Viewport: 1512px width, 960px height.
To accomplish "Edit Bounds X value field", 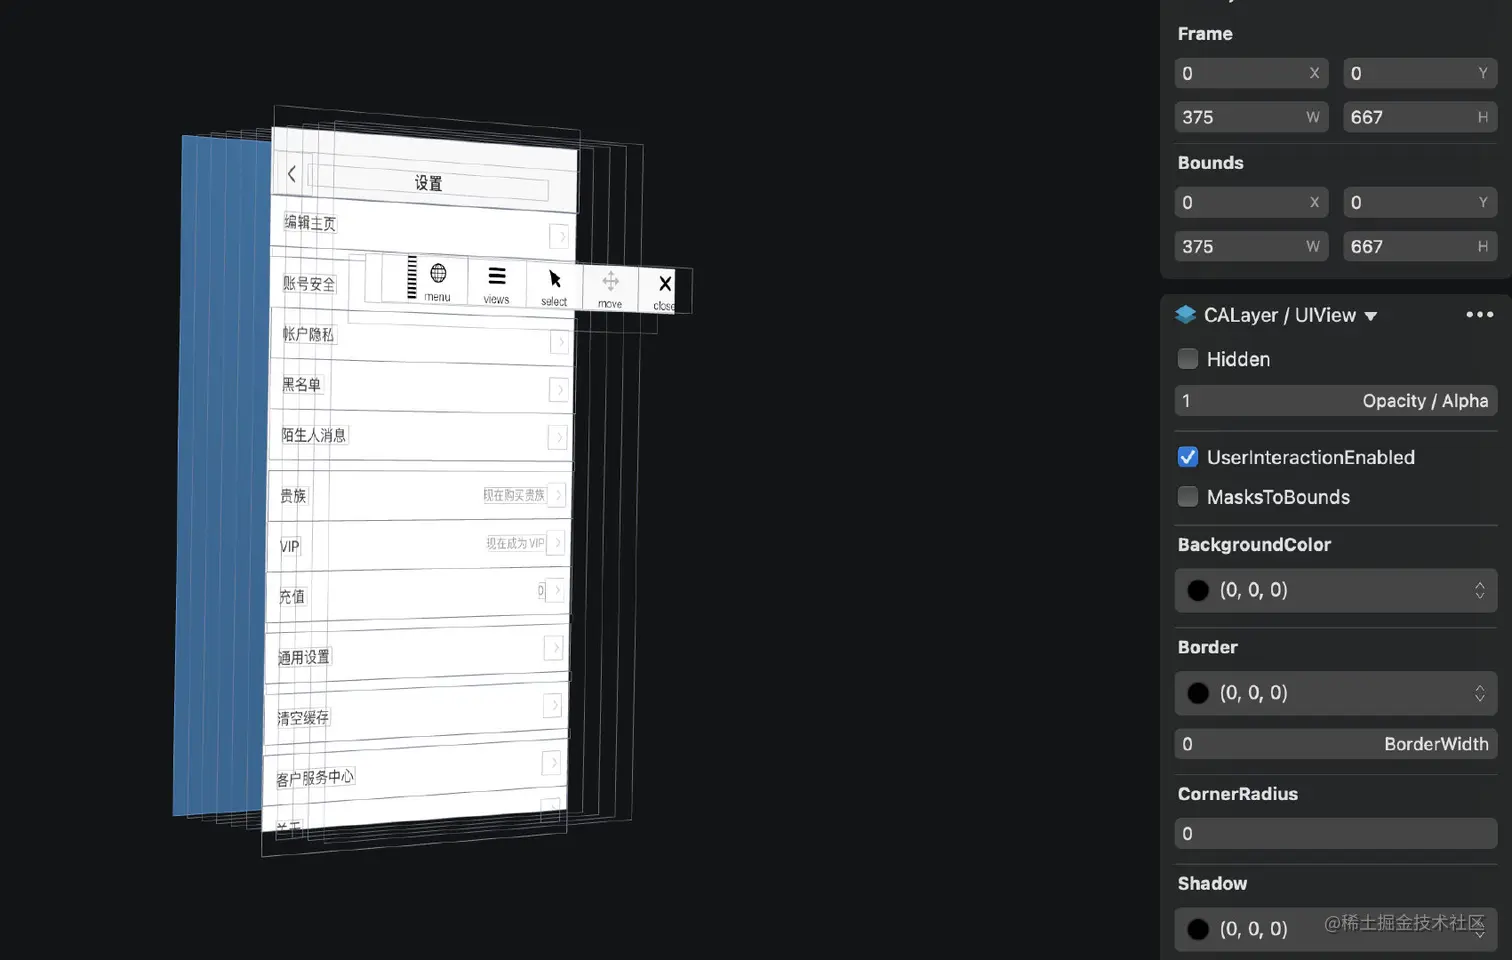I will pyautogui.click(x=1251, y=202).
